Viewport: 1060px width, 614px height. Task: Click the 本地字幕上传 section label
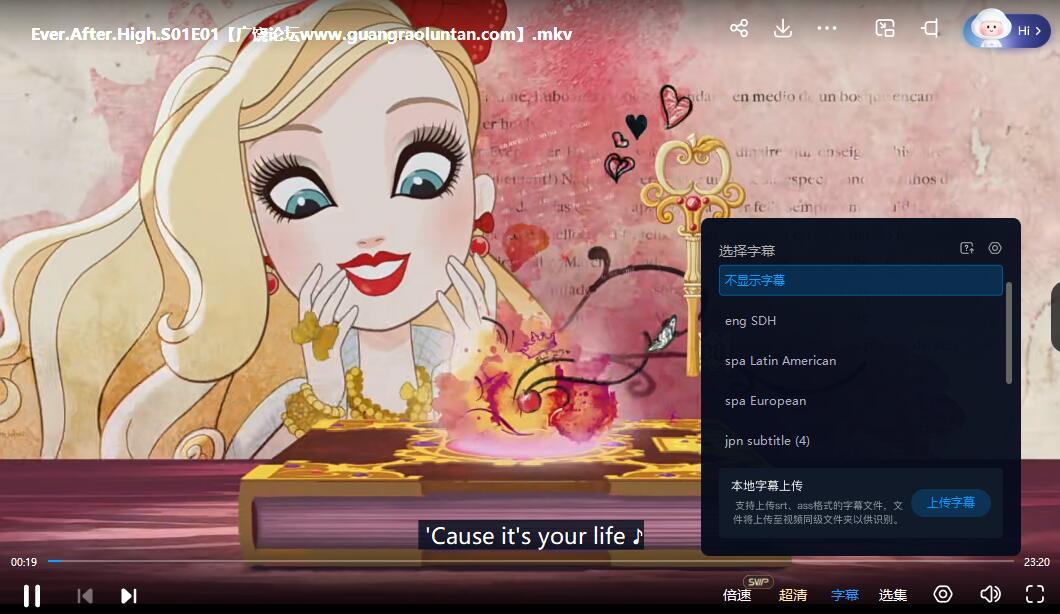[767, 486]
